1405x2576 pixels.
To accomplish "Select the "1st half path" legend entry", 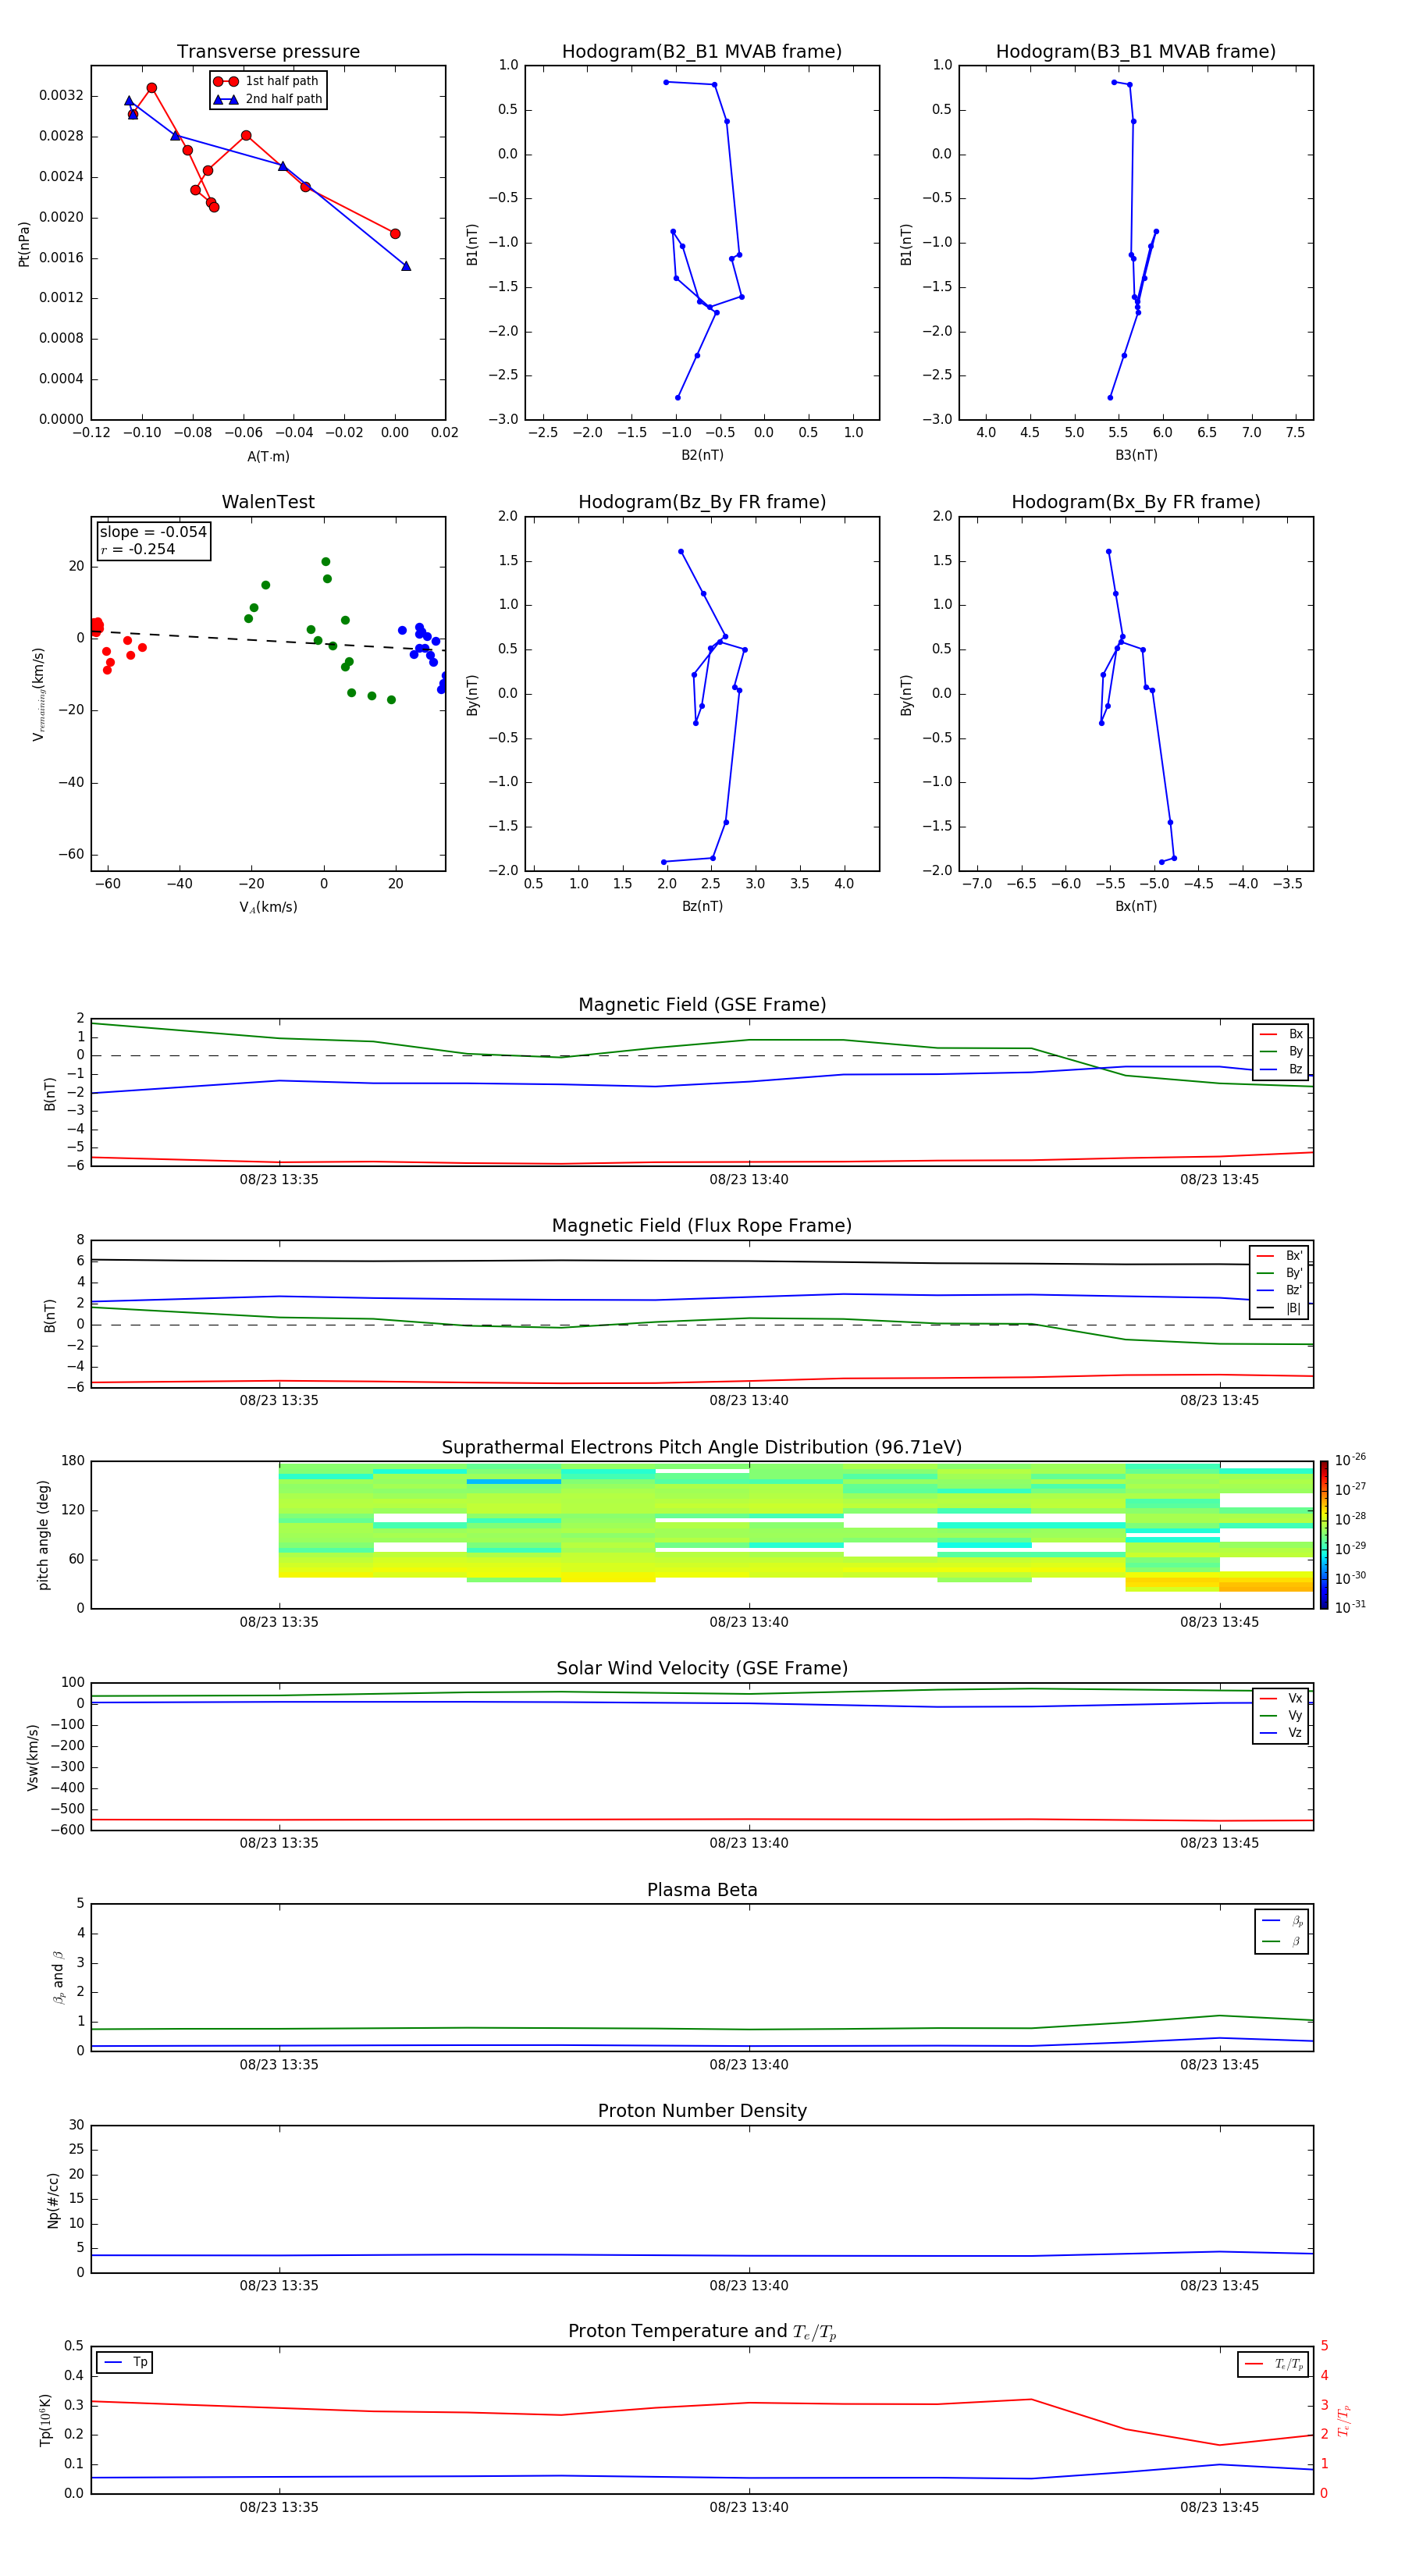I will (x=267, y=81).
